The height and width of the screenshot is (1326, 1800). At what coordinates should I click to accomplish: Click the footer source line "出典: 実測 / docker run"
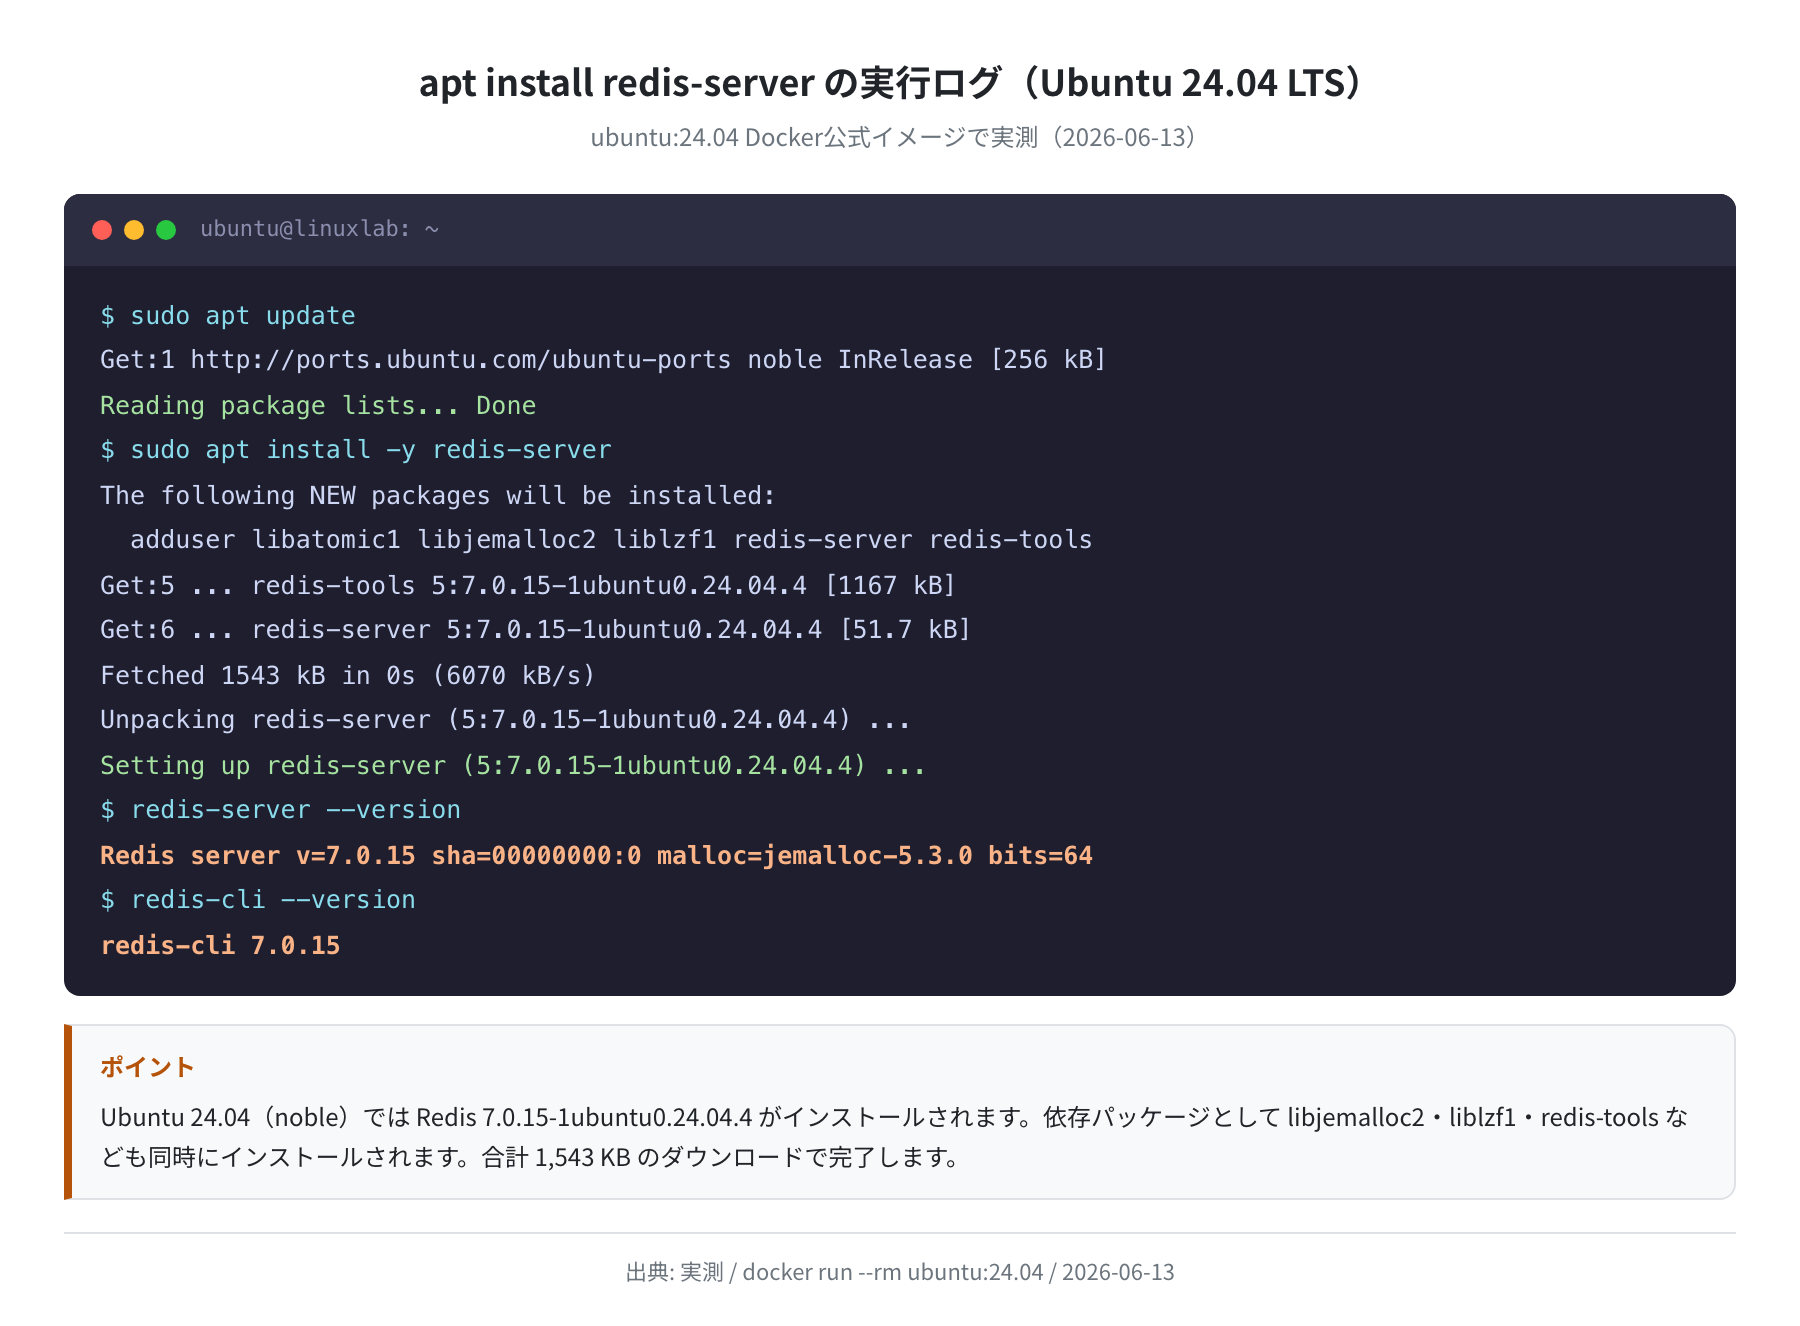(900, 1272)
